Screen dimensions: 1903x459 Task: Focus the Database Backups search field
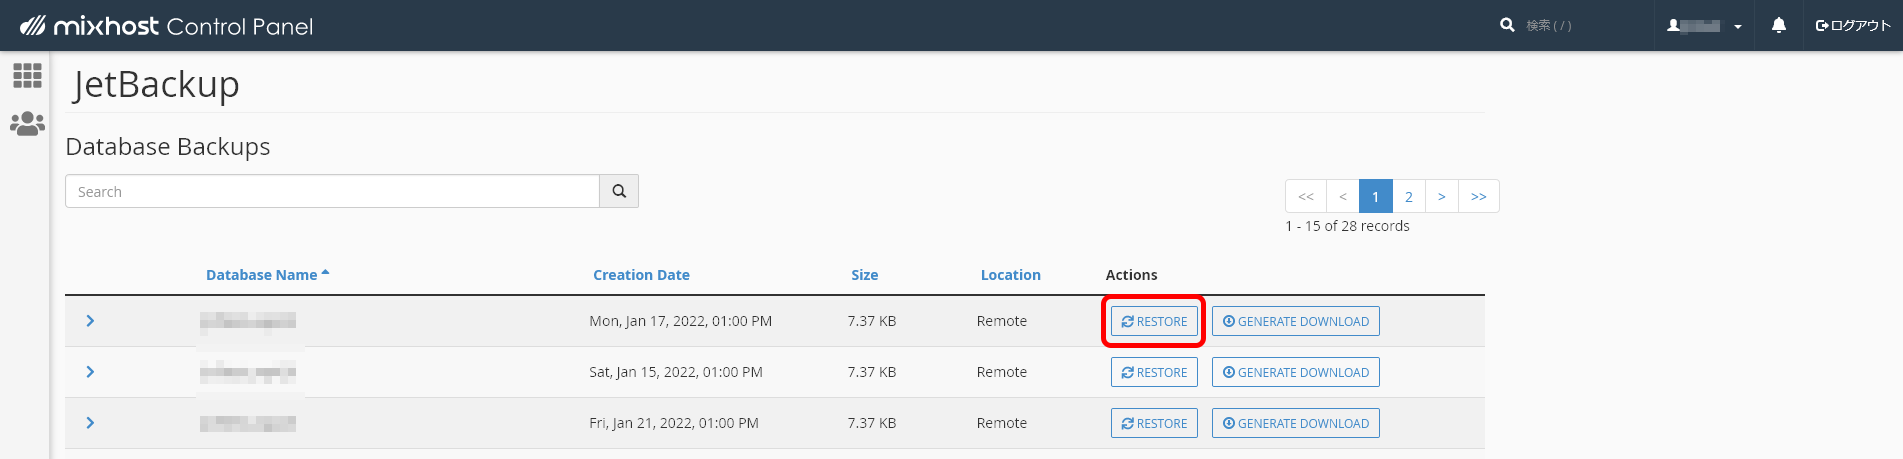[x=332, y=191]
